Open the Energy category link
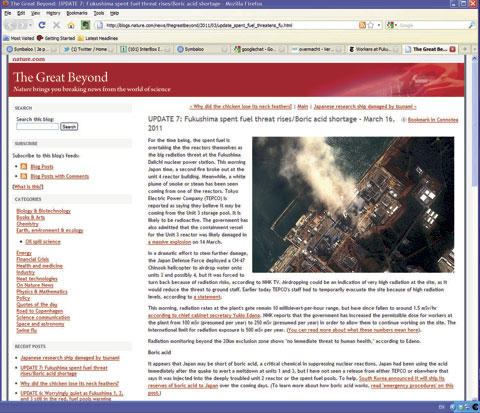480x413 pixels. (x=24, y=253)
